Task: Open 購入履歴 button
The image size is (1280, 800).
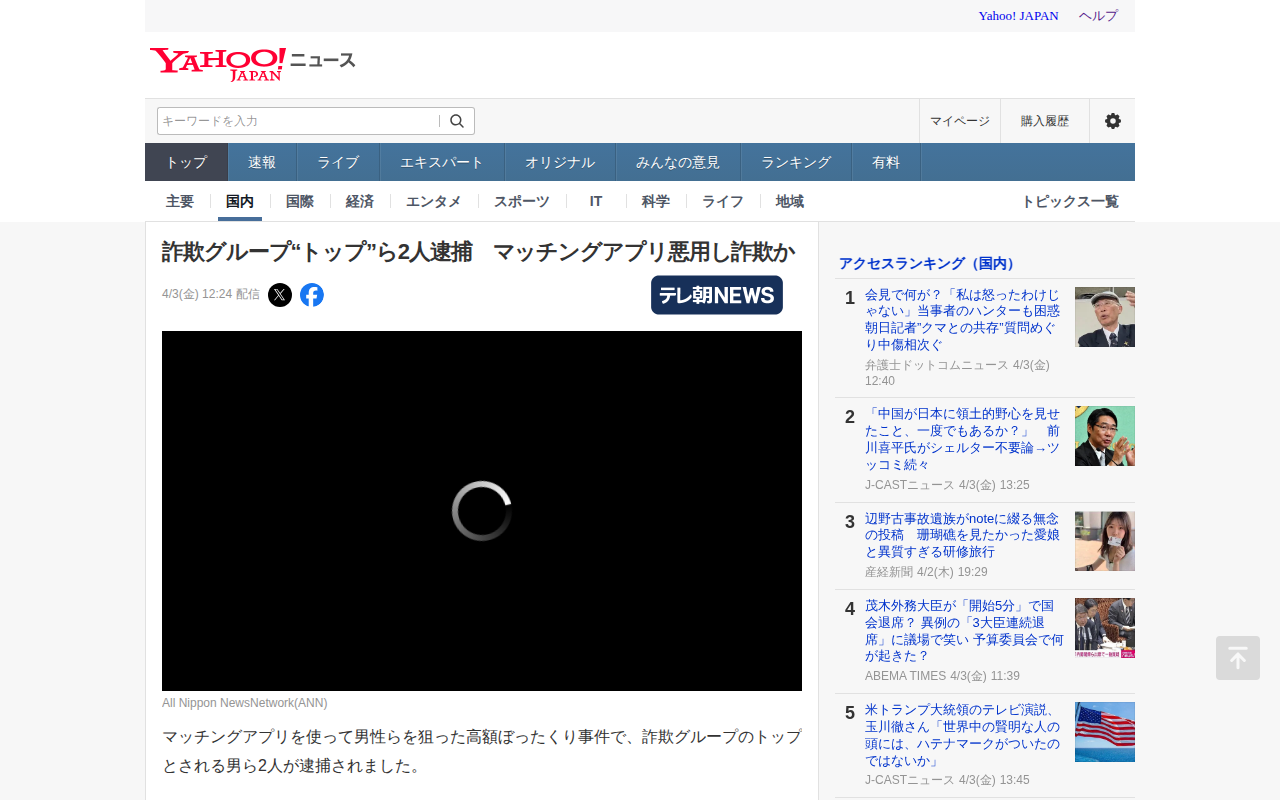Action: point(1044,121)
